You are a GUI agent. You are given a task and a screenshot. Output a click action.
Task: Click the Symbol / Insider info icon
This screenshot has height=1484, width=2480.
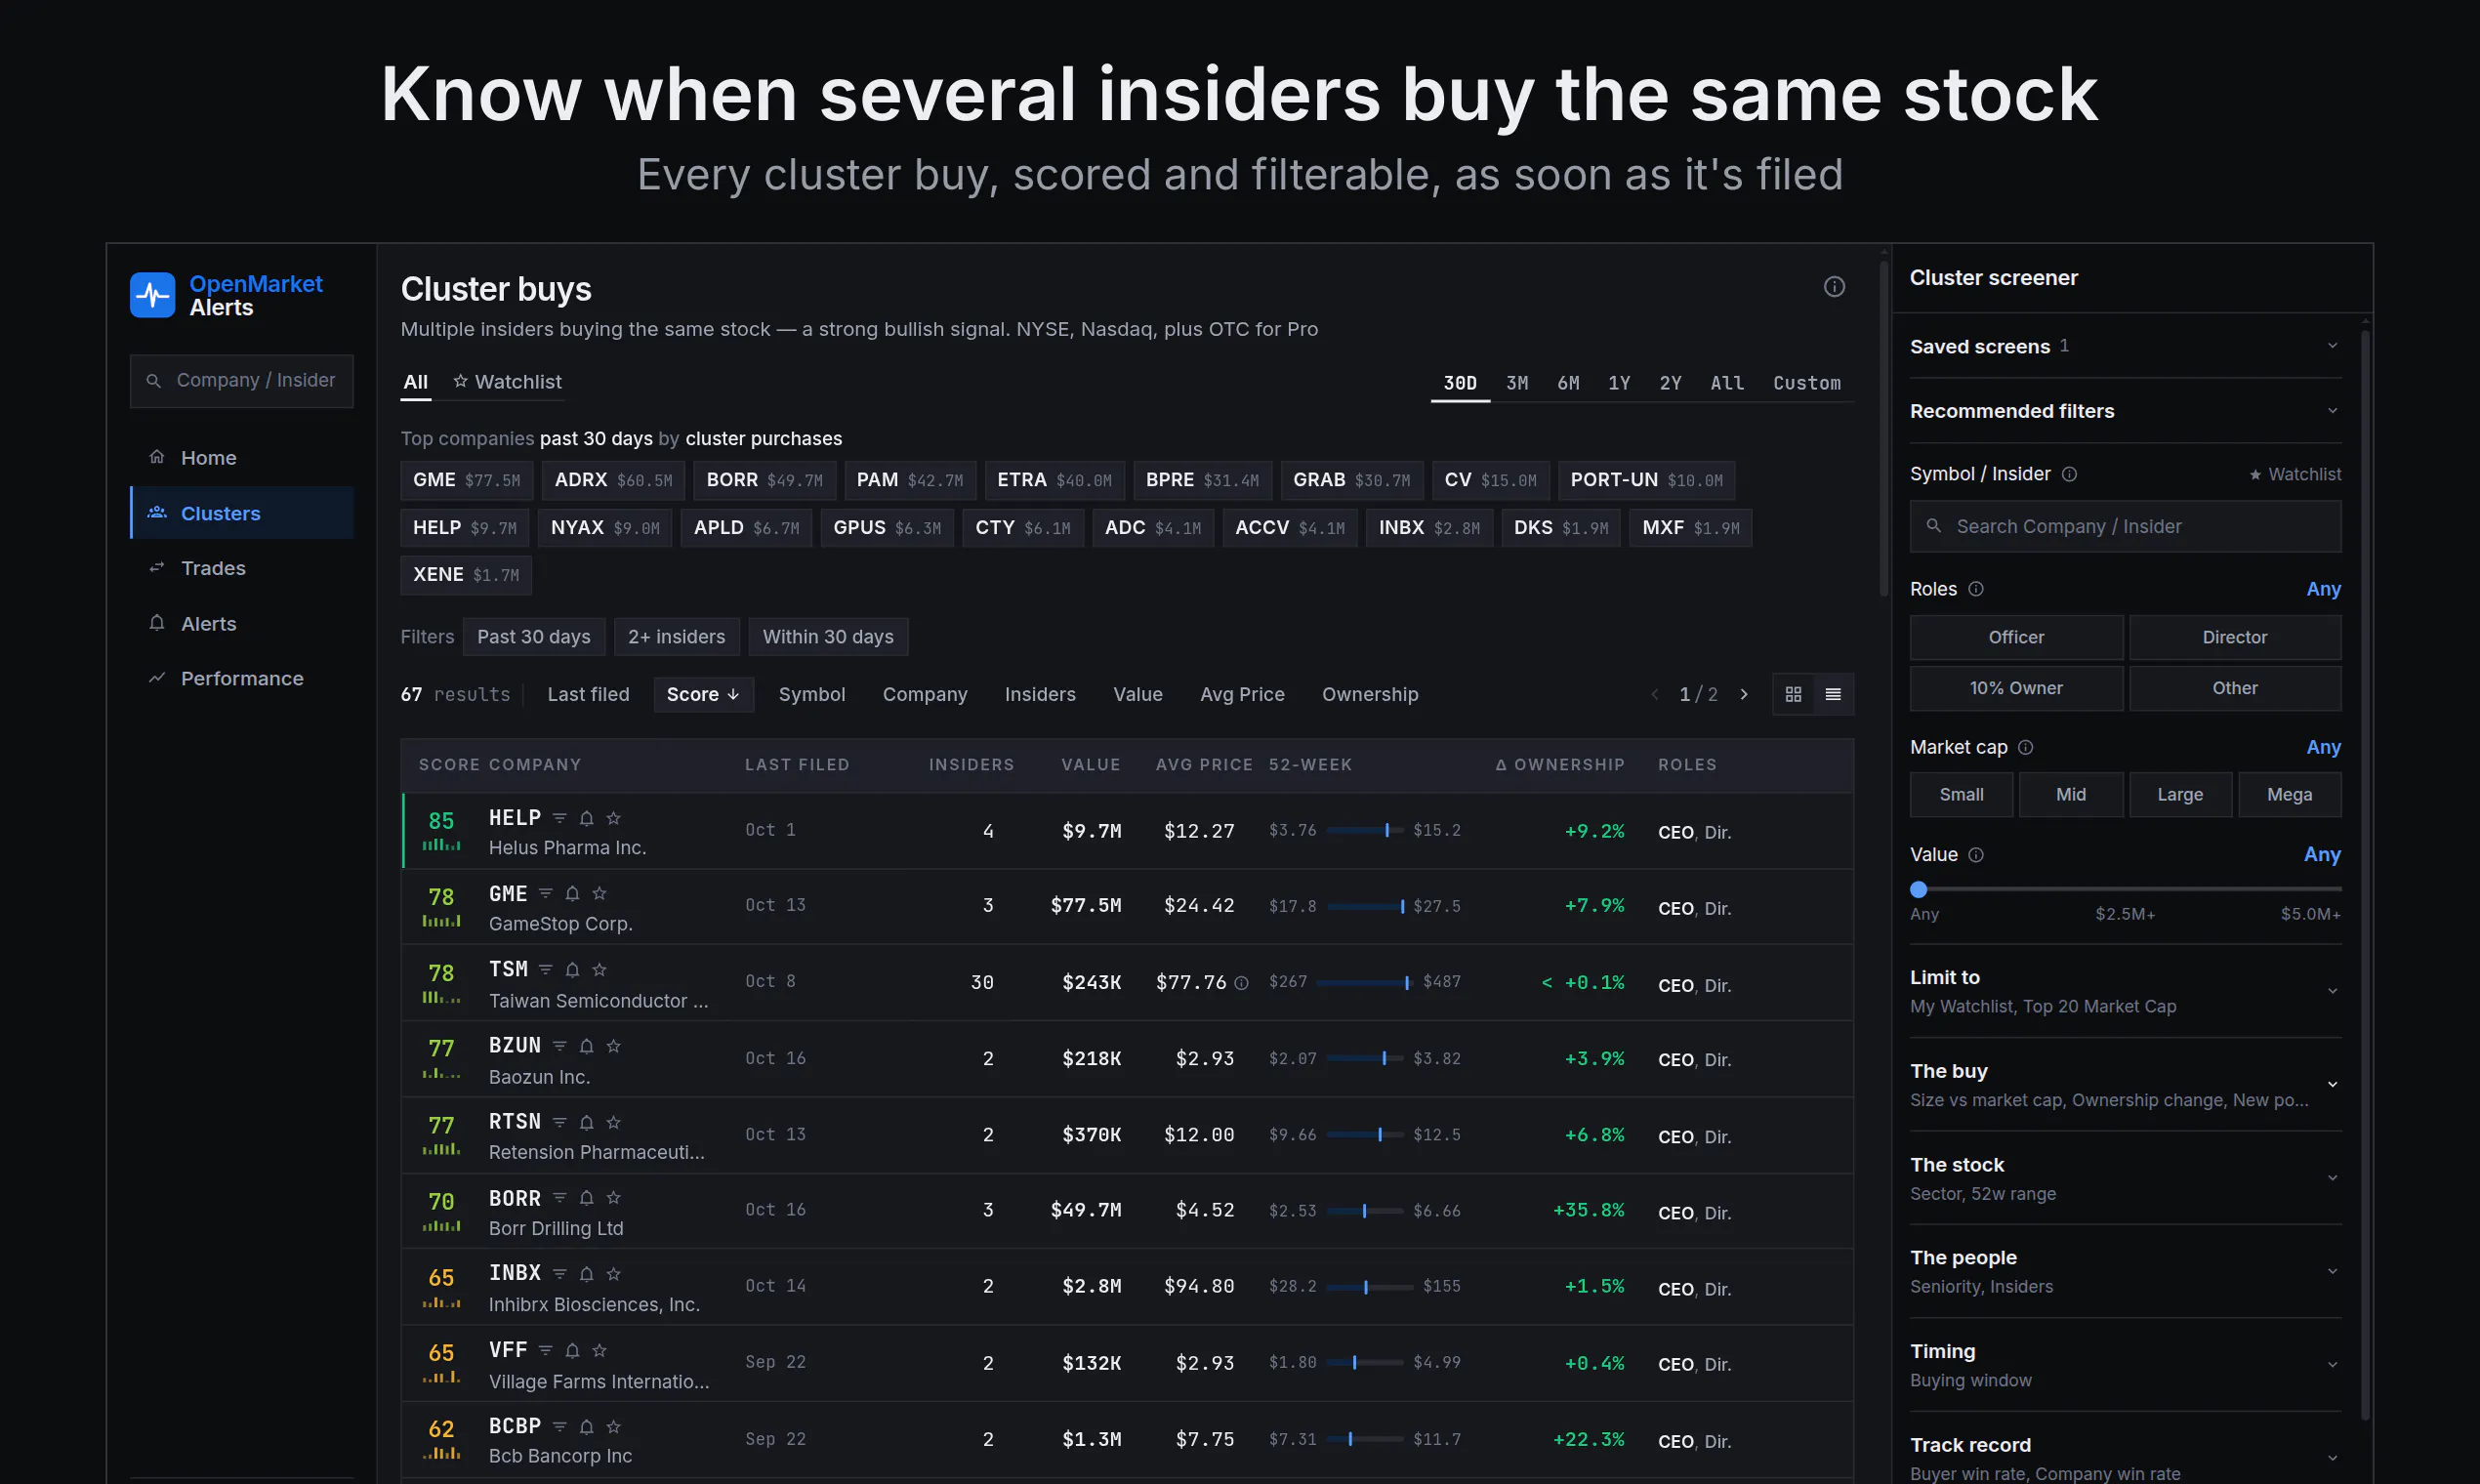click(2070, 474)
